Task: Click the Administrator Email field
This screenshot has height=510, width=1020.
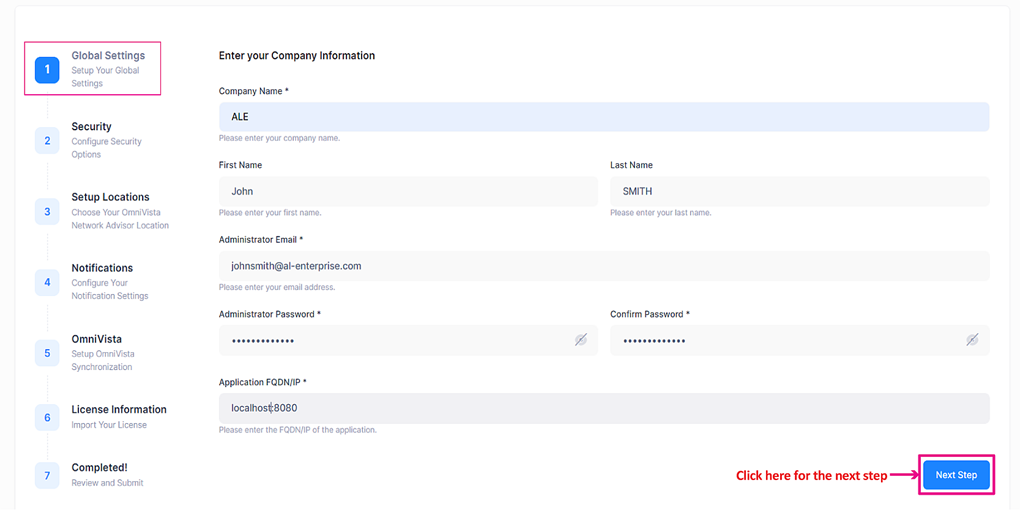Action: point(603,266)
